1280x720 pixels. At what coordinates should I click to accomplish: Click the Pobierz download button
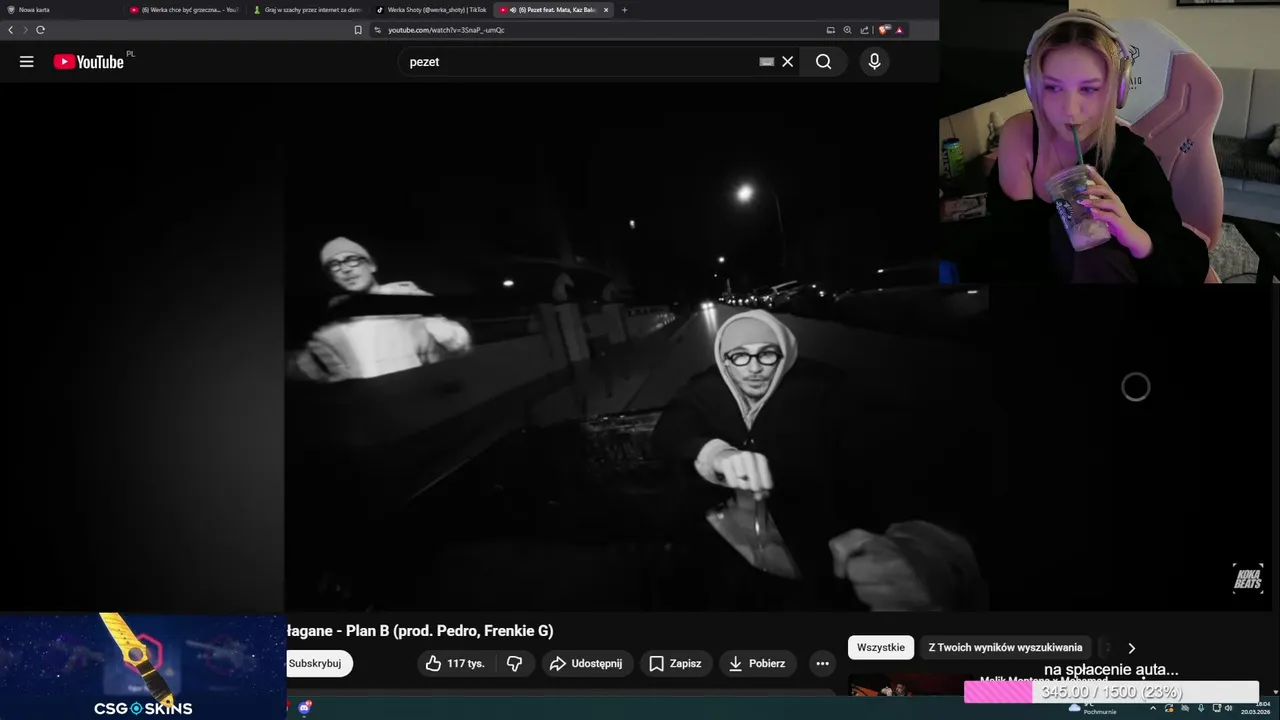pyautogui.click(x=757, y=663)
